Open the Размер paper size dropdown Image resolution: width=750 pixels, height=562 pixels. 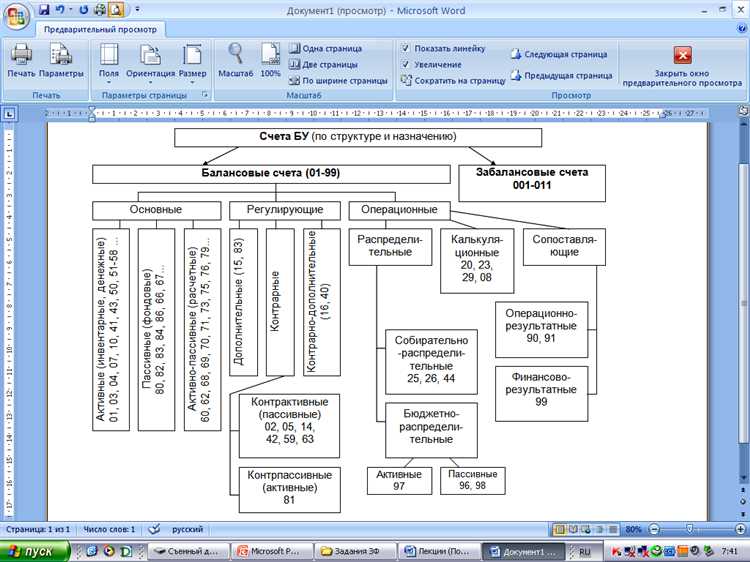coord(193,62)
